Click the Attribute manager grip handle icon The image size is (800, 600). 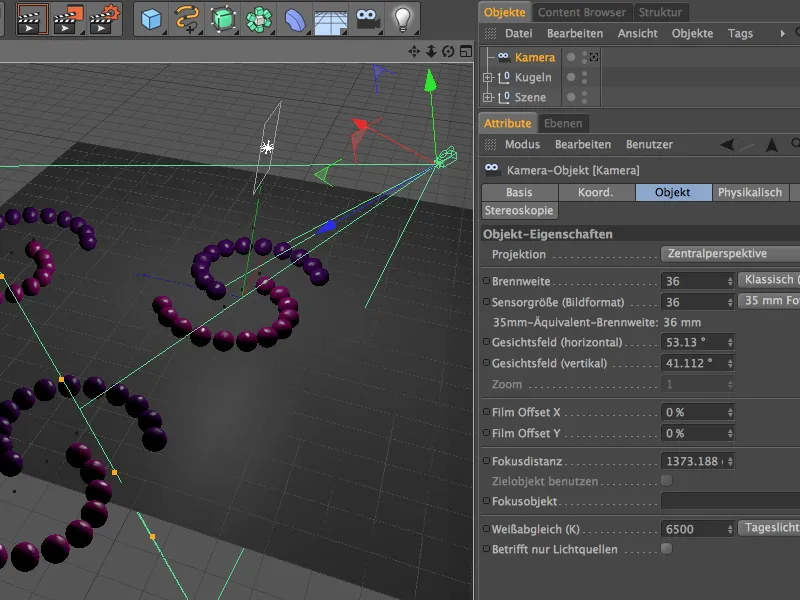point(490,144)
